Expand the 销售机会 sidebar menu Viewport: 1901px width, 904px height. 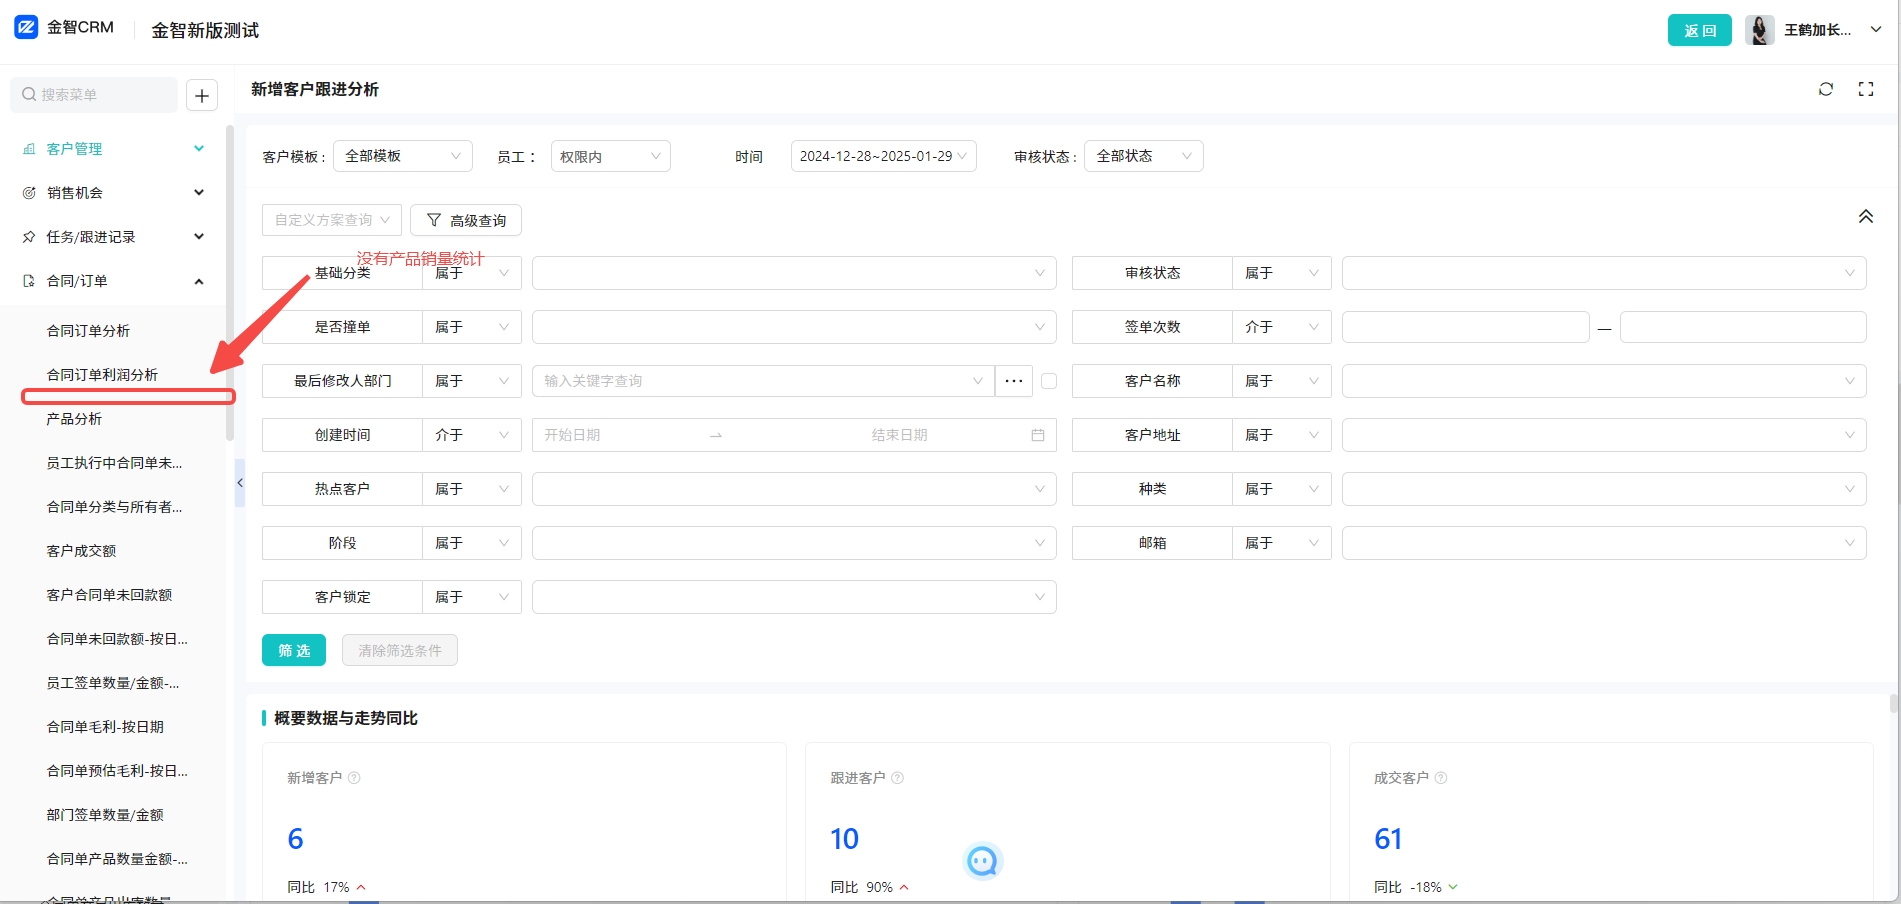tap(112, 193)
